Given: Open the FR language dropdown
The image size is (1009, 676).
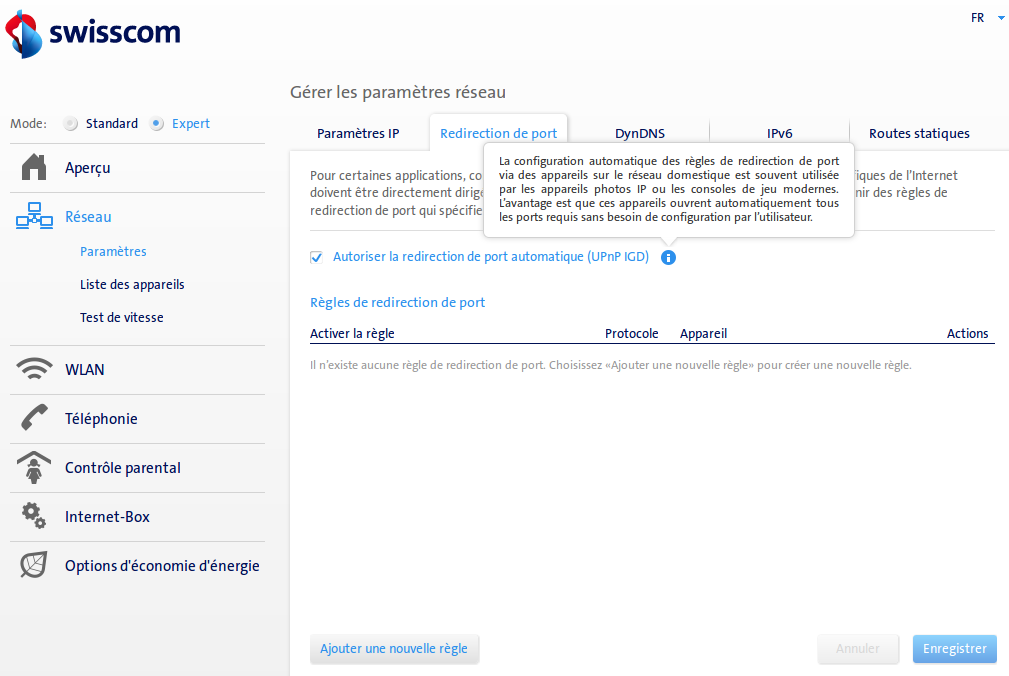Looking at the screenshot, I should click(x=984, y=17).
